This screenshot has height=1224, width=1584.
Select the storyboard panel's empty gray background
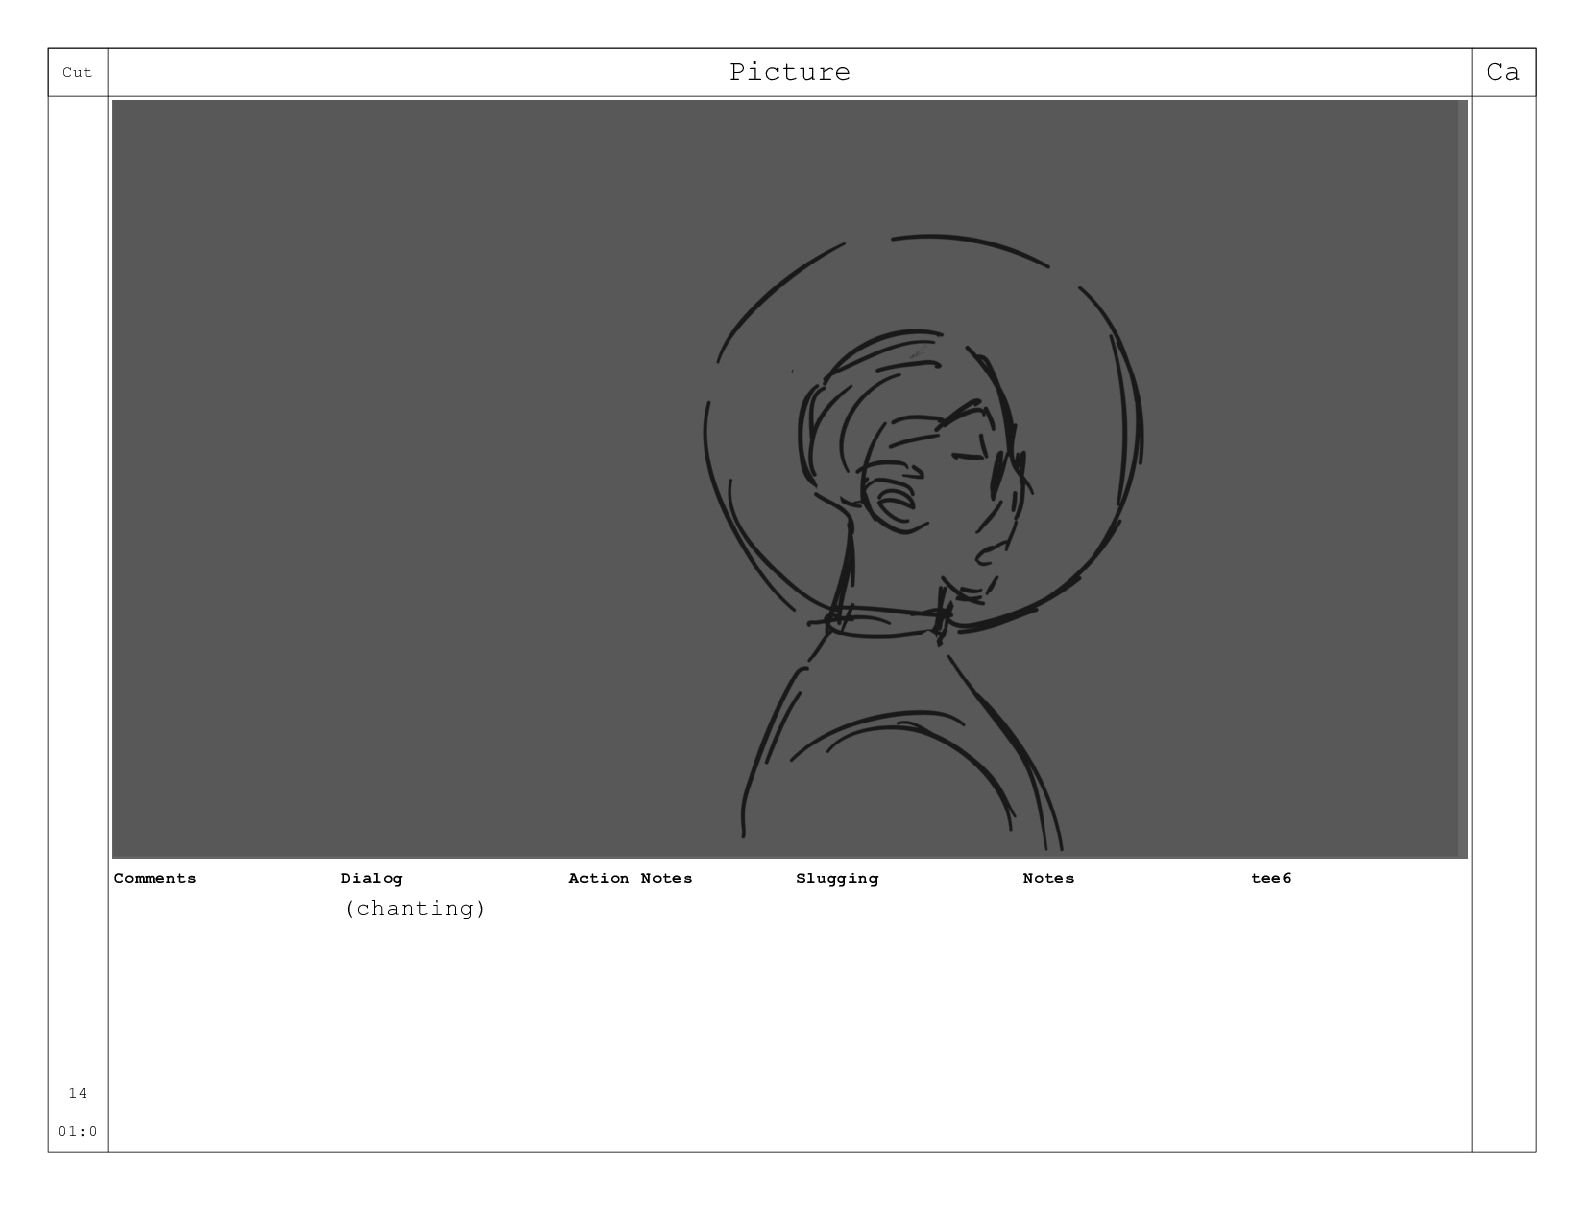click(x=400, y=480)
